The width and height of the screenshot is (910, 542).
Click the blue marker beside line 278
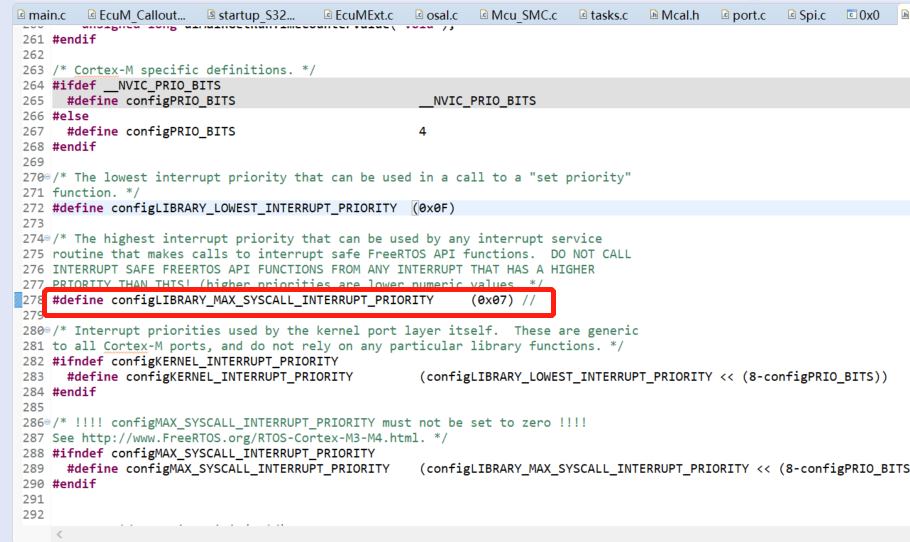click(18, 300)
